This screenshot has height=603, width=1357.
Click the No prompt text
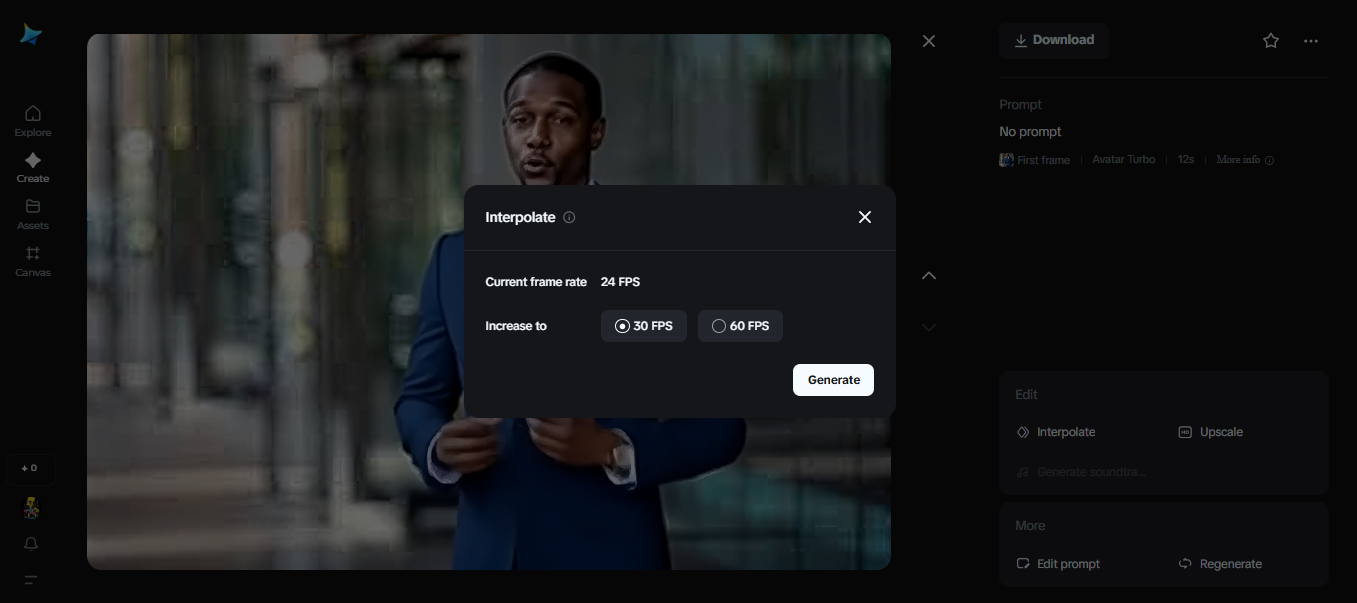point(1030,132)
